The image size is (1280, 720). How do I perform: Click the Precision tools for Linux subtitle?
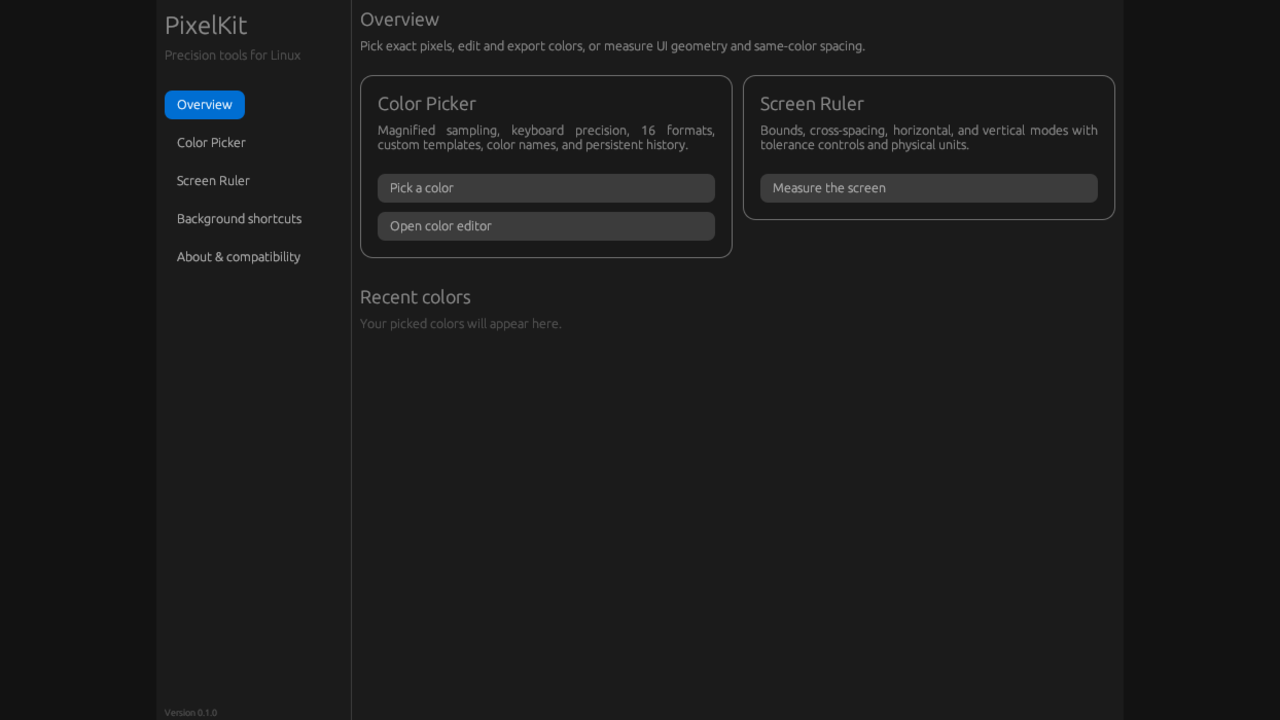click(233, 55)
